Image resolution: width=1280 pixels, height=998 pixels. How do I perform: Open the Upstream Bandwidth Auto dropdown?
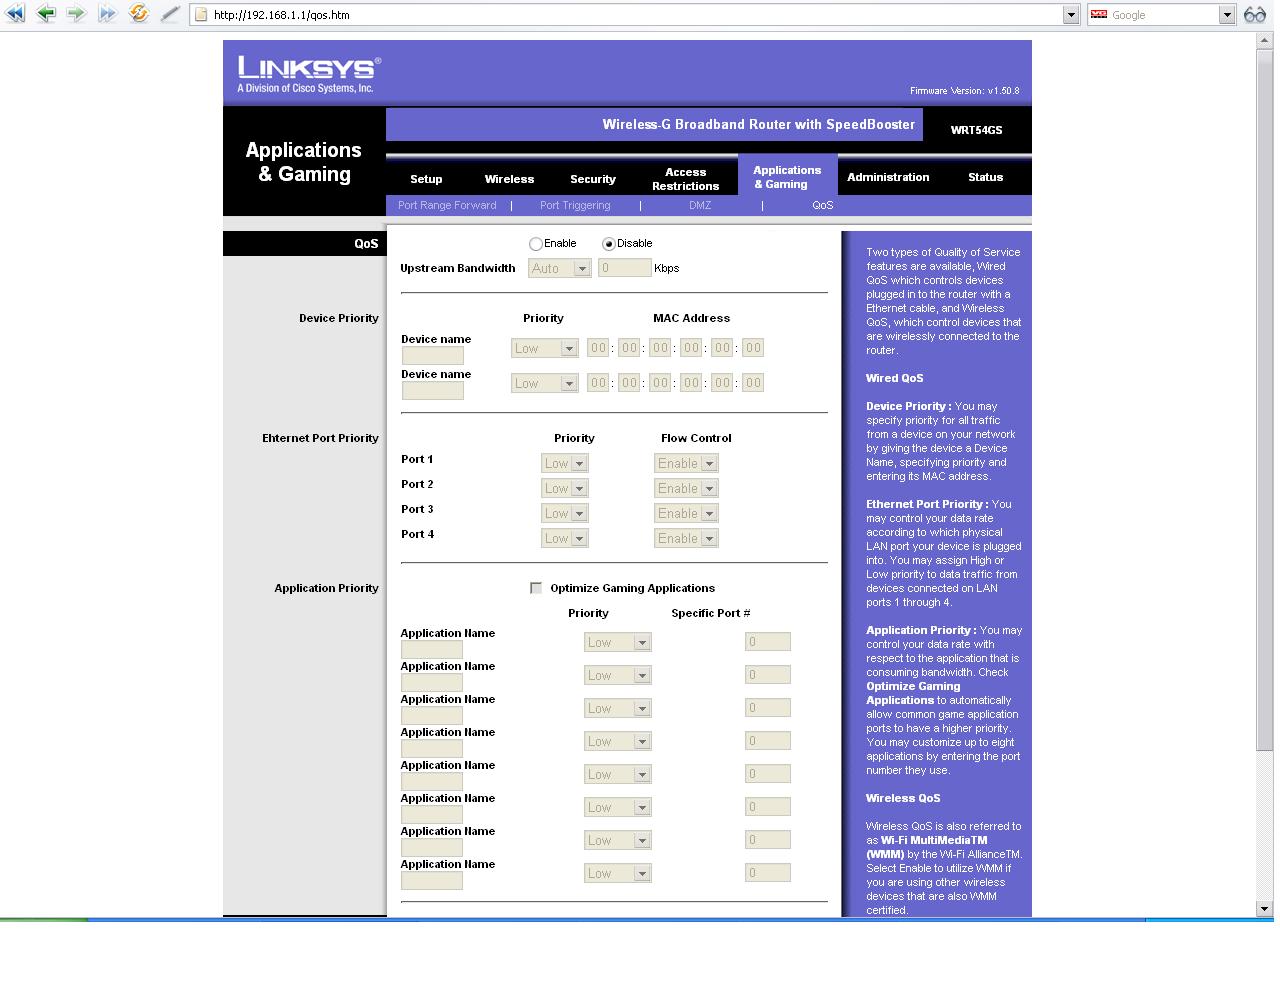560,268
